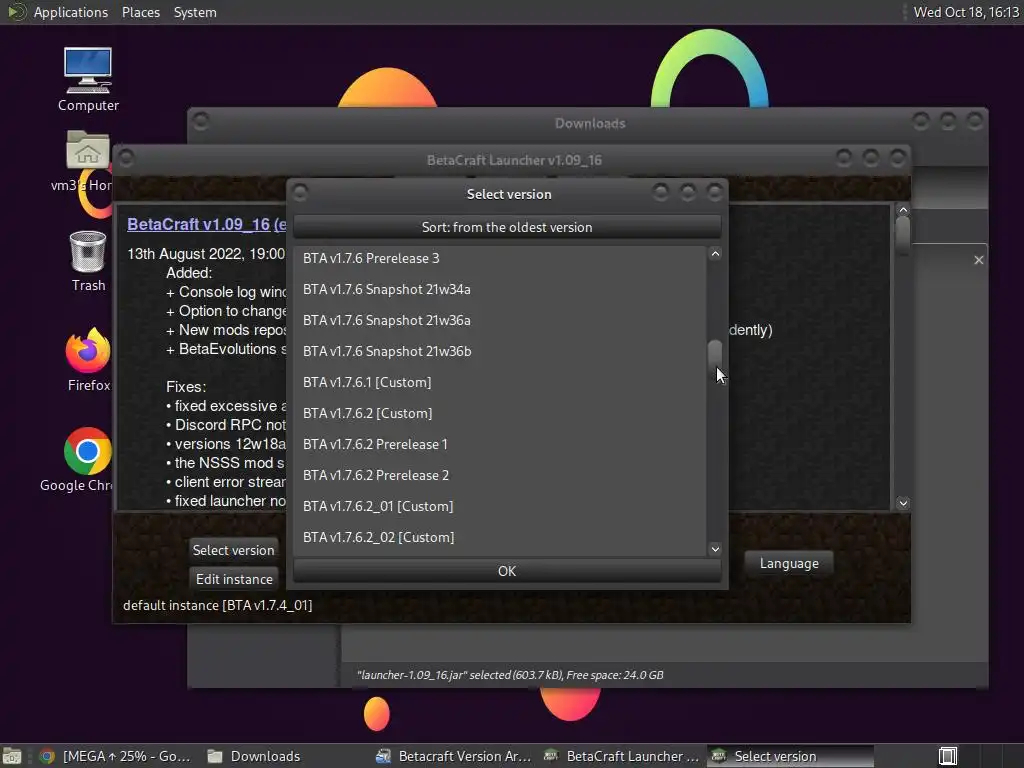Select BTA v1.7.6 Snapshot 21w34a
The image size is (1024, 768).
(x=500, y=289)
